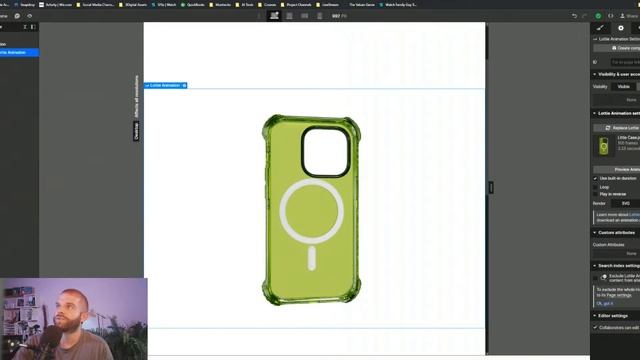Open the settings gear on canvas element label
Screen dimensions: 640x360
[x=184, y=85]
